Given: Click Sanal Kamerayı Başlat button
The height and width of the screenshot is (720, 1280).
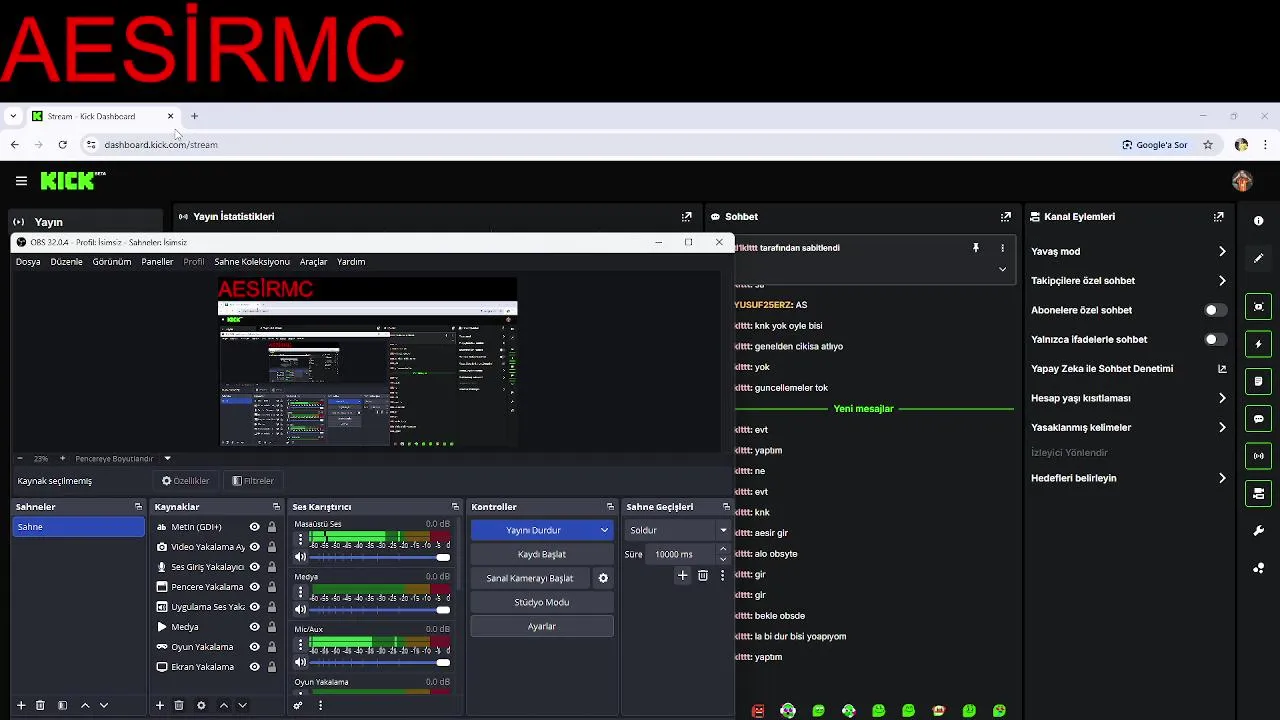Looking at the screenshot, I should (530, 578).
